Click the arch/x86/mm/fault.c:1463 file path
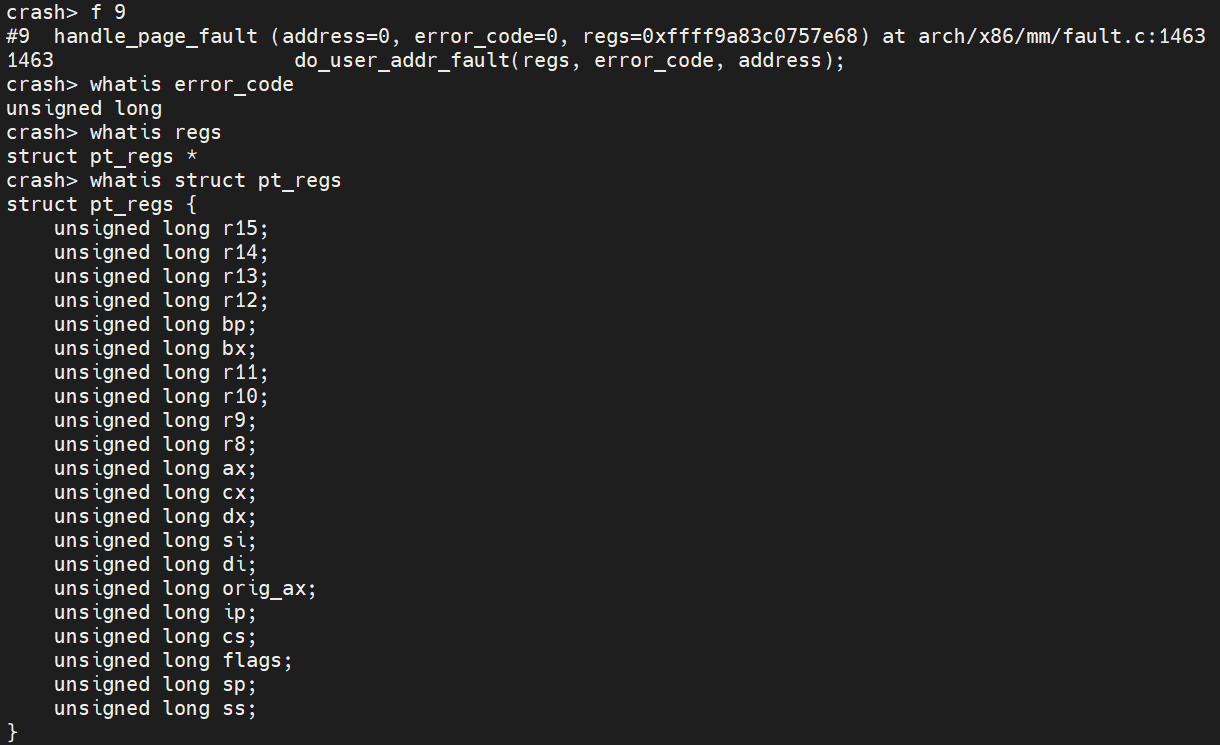1220x745 pixels. (1061, 37)
